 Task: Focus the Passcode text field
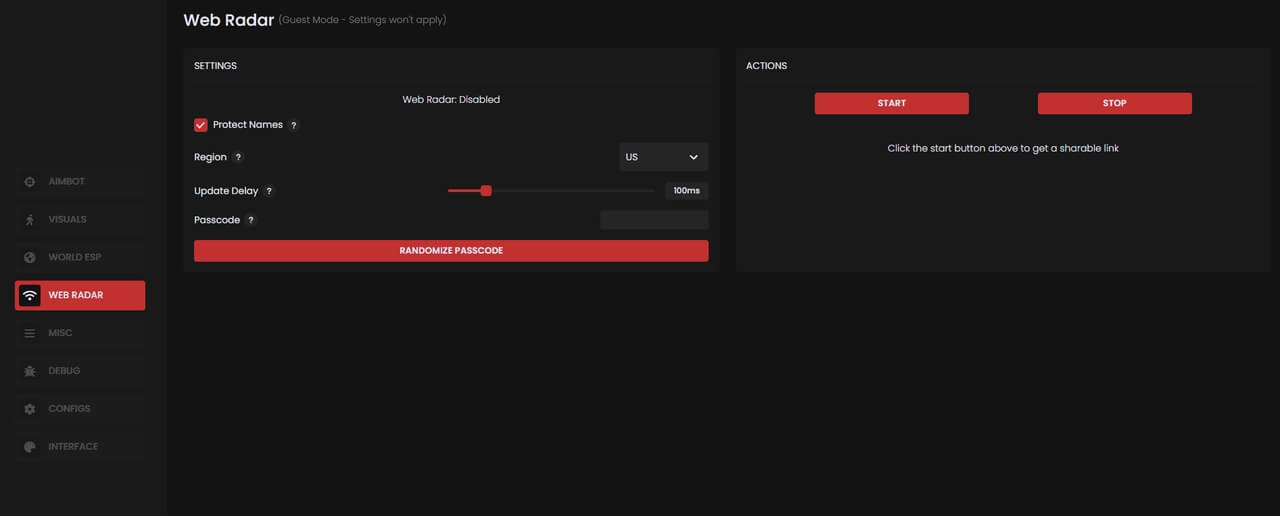click(654, 220)
